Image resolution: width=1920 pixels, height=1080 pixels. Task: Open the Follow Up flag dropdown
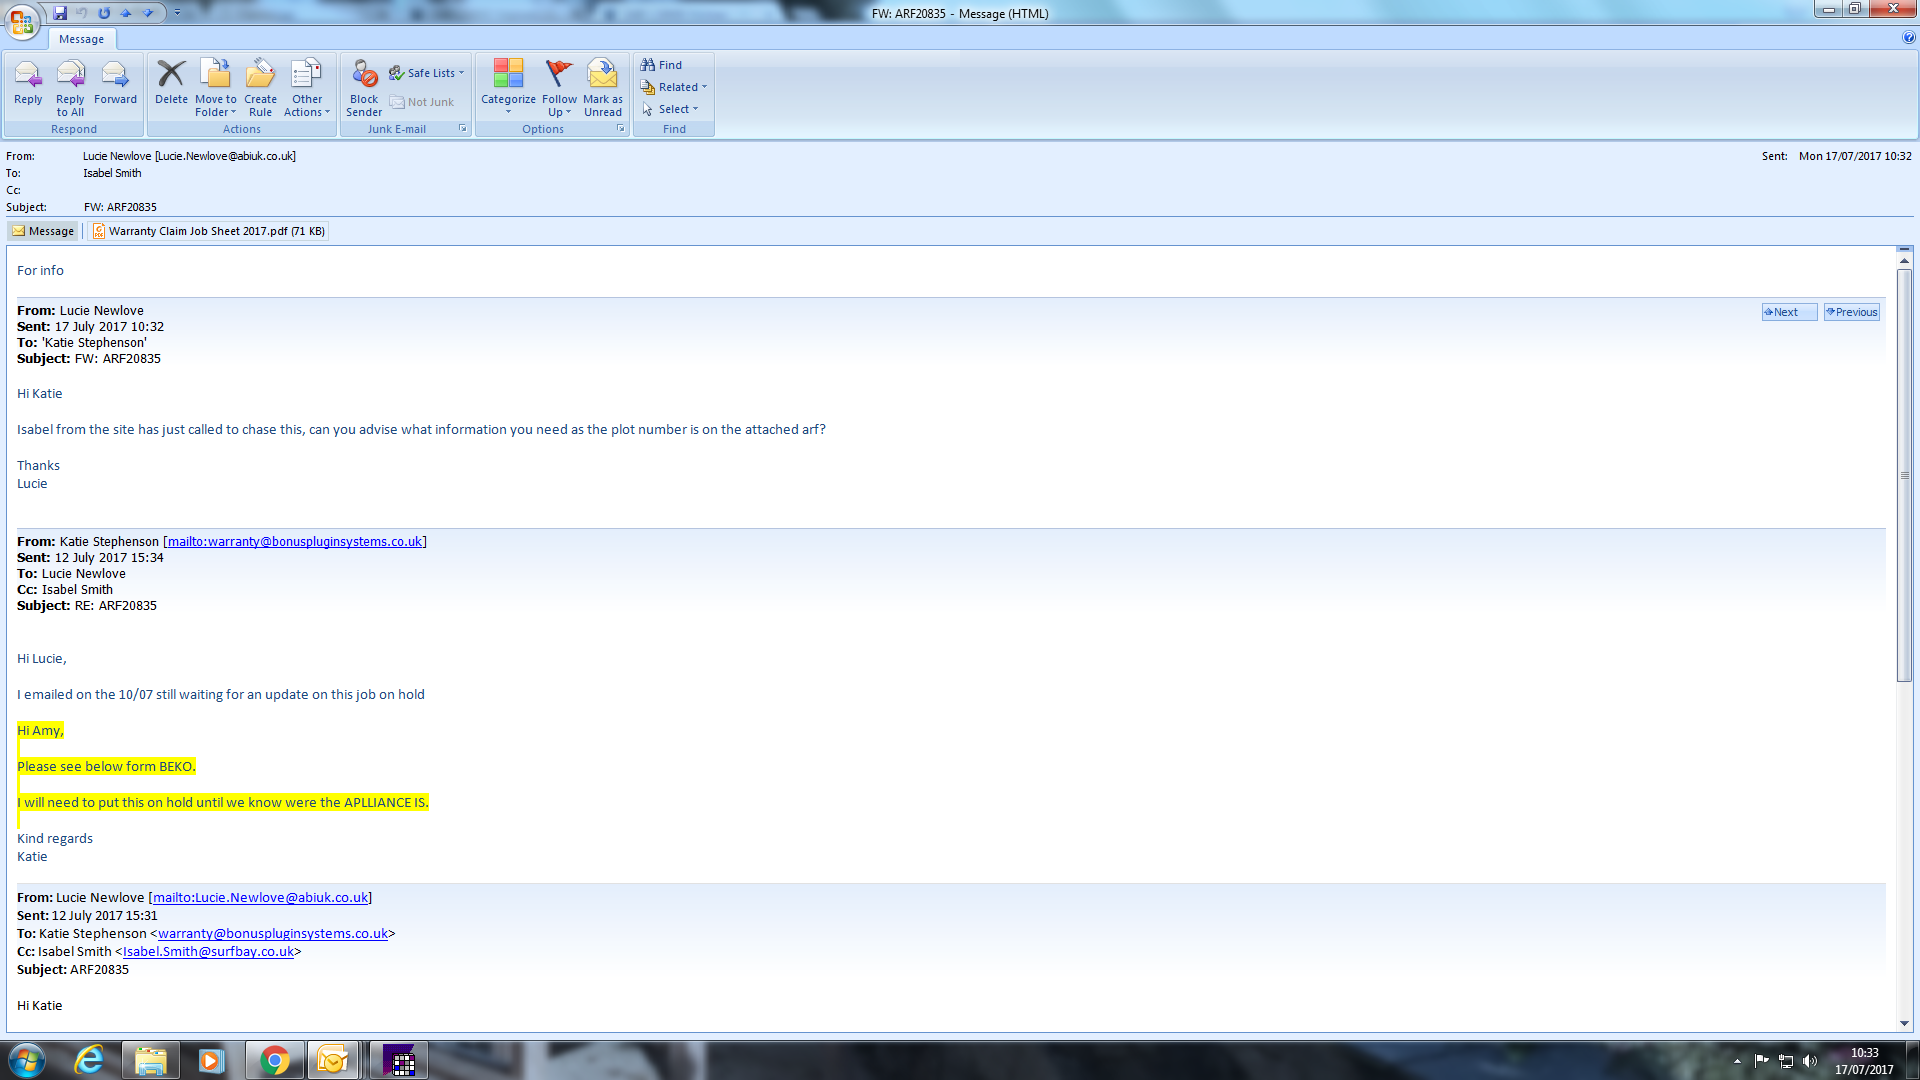559,105
